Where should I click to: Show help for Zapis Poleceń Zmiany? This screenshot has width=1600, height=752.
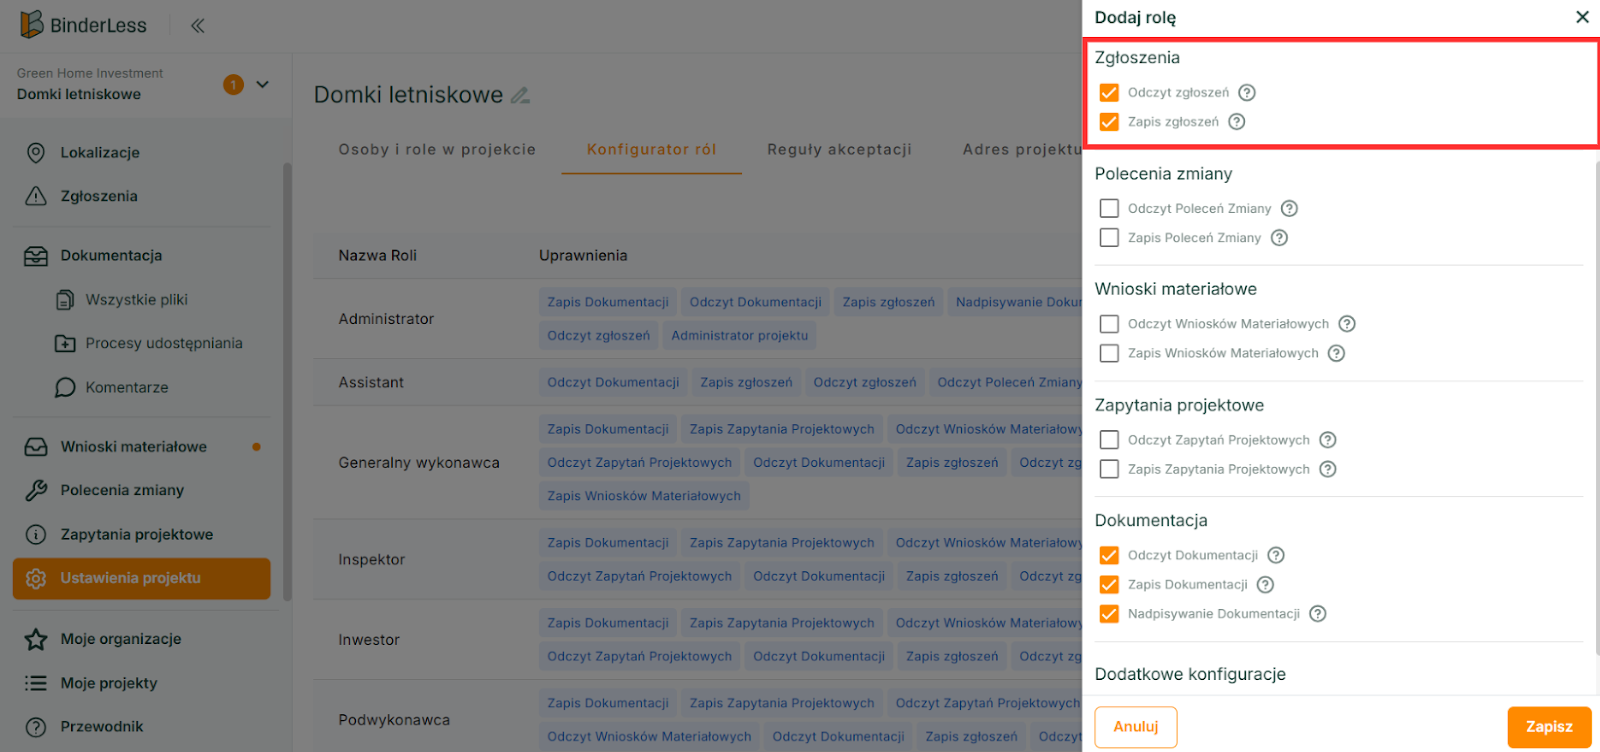(1279, 238)
